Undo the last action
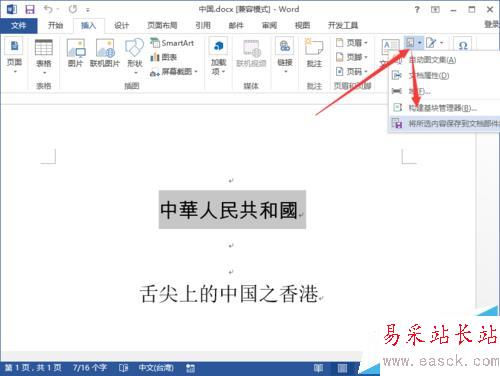This screenshot has height=376, width=500. pyautogui.click(x=48, y=9)
